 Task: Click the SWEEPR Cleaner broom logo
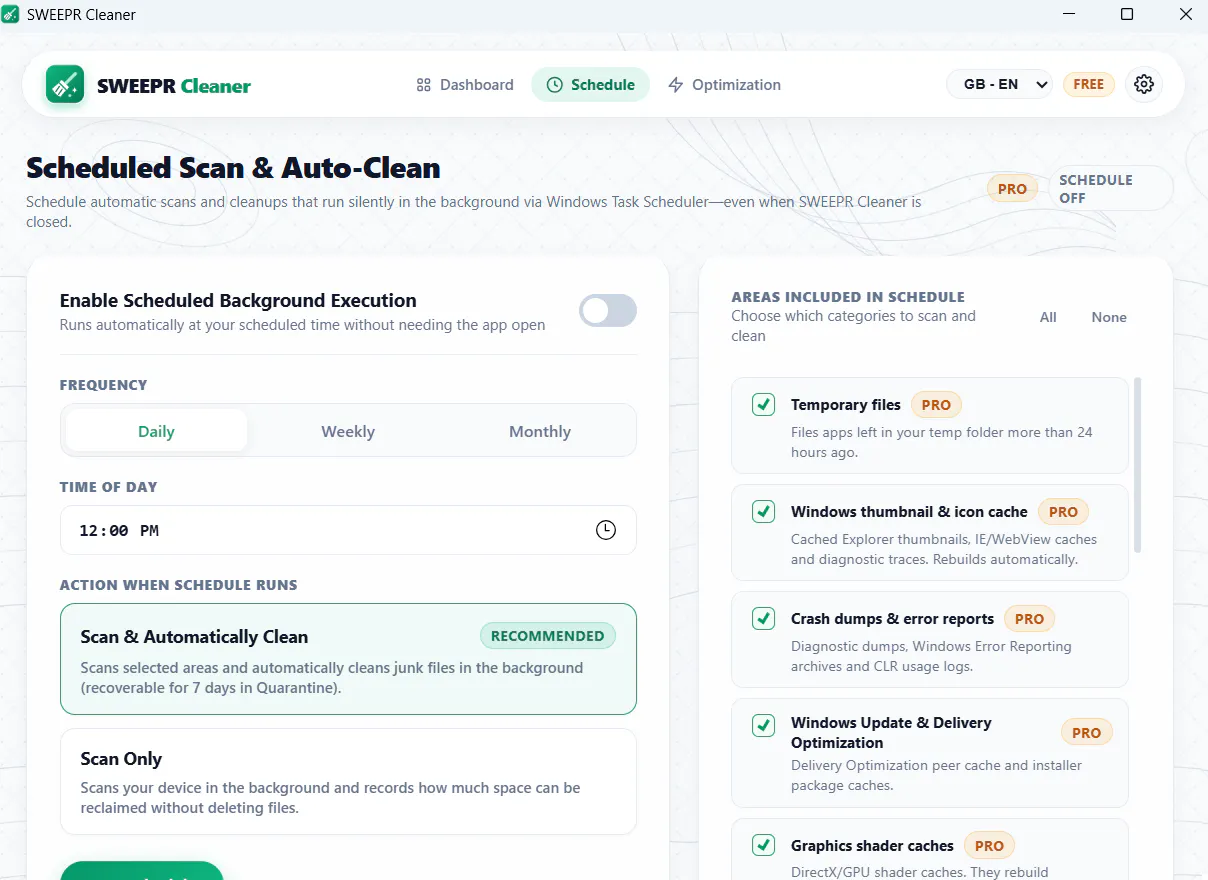[x=65, y=85]
